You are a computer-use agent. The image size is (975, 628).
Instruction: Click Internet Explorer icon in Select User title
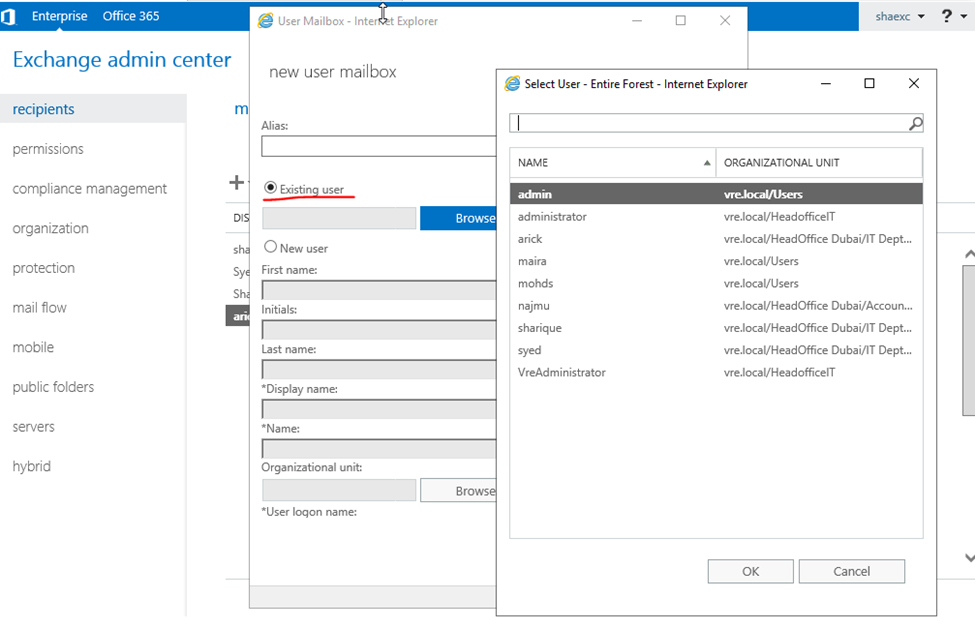pyautogui.click(x=513, y=84)
